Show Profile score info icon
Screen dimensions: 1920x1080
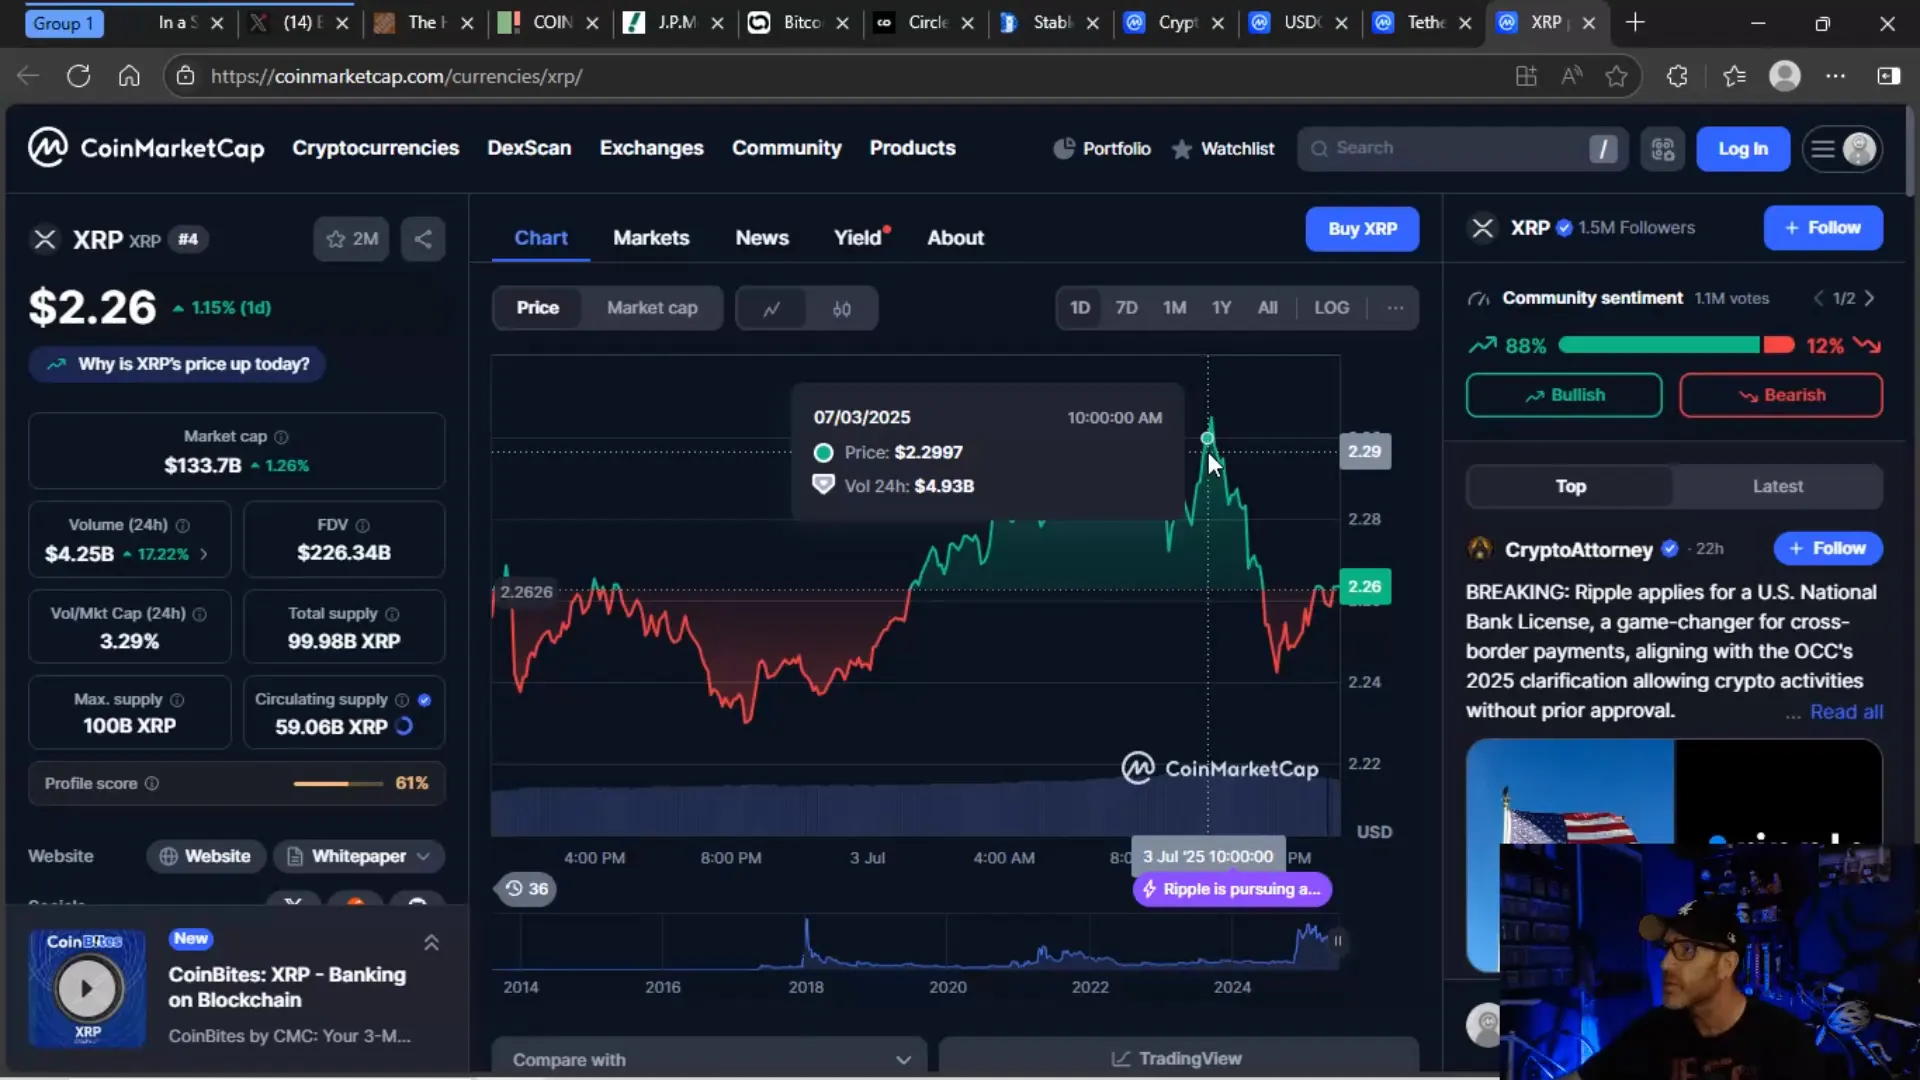click(152, 783)
